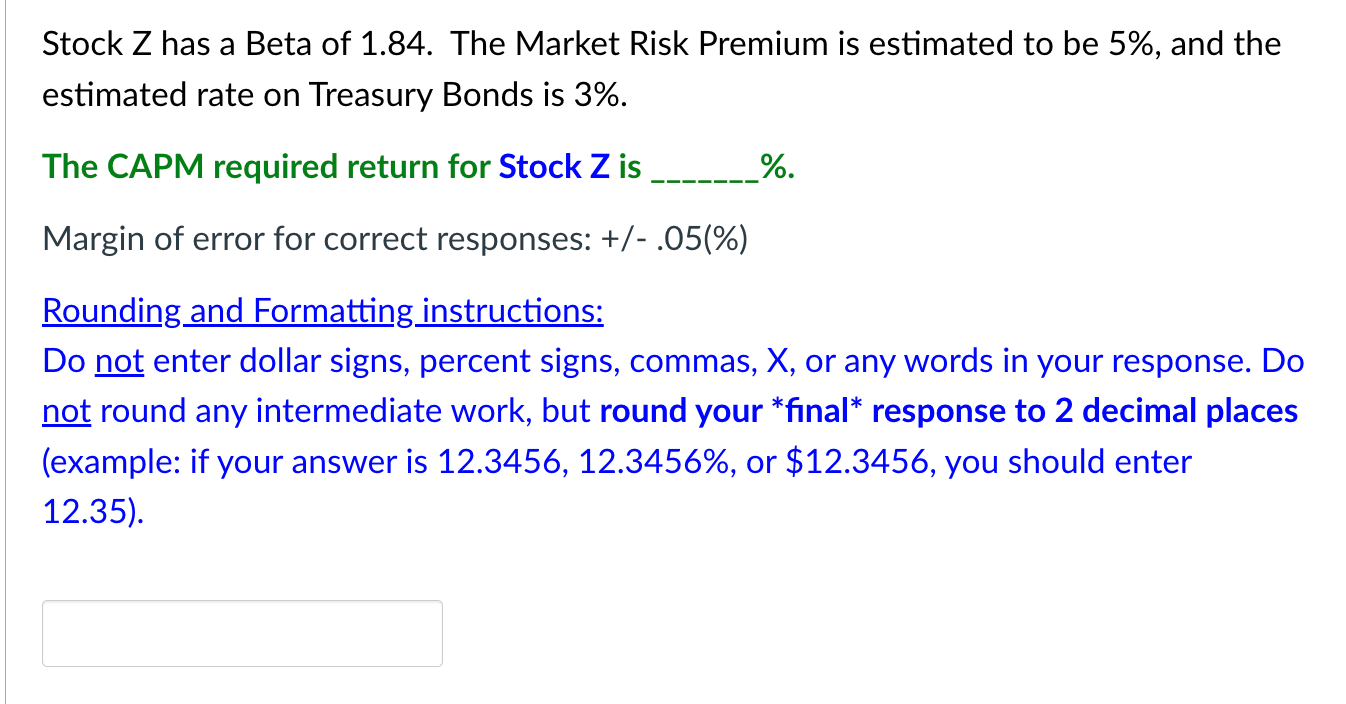Screen dimensions: 1346x704
Task: Click underlined "not" before "enter dollar signs"
Action: click(120, 362)
